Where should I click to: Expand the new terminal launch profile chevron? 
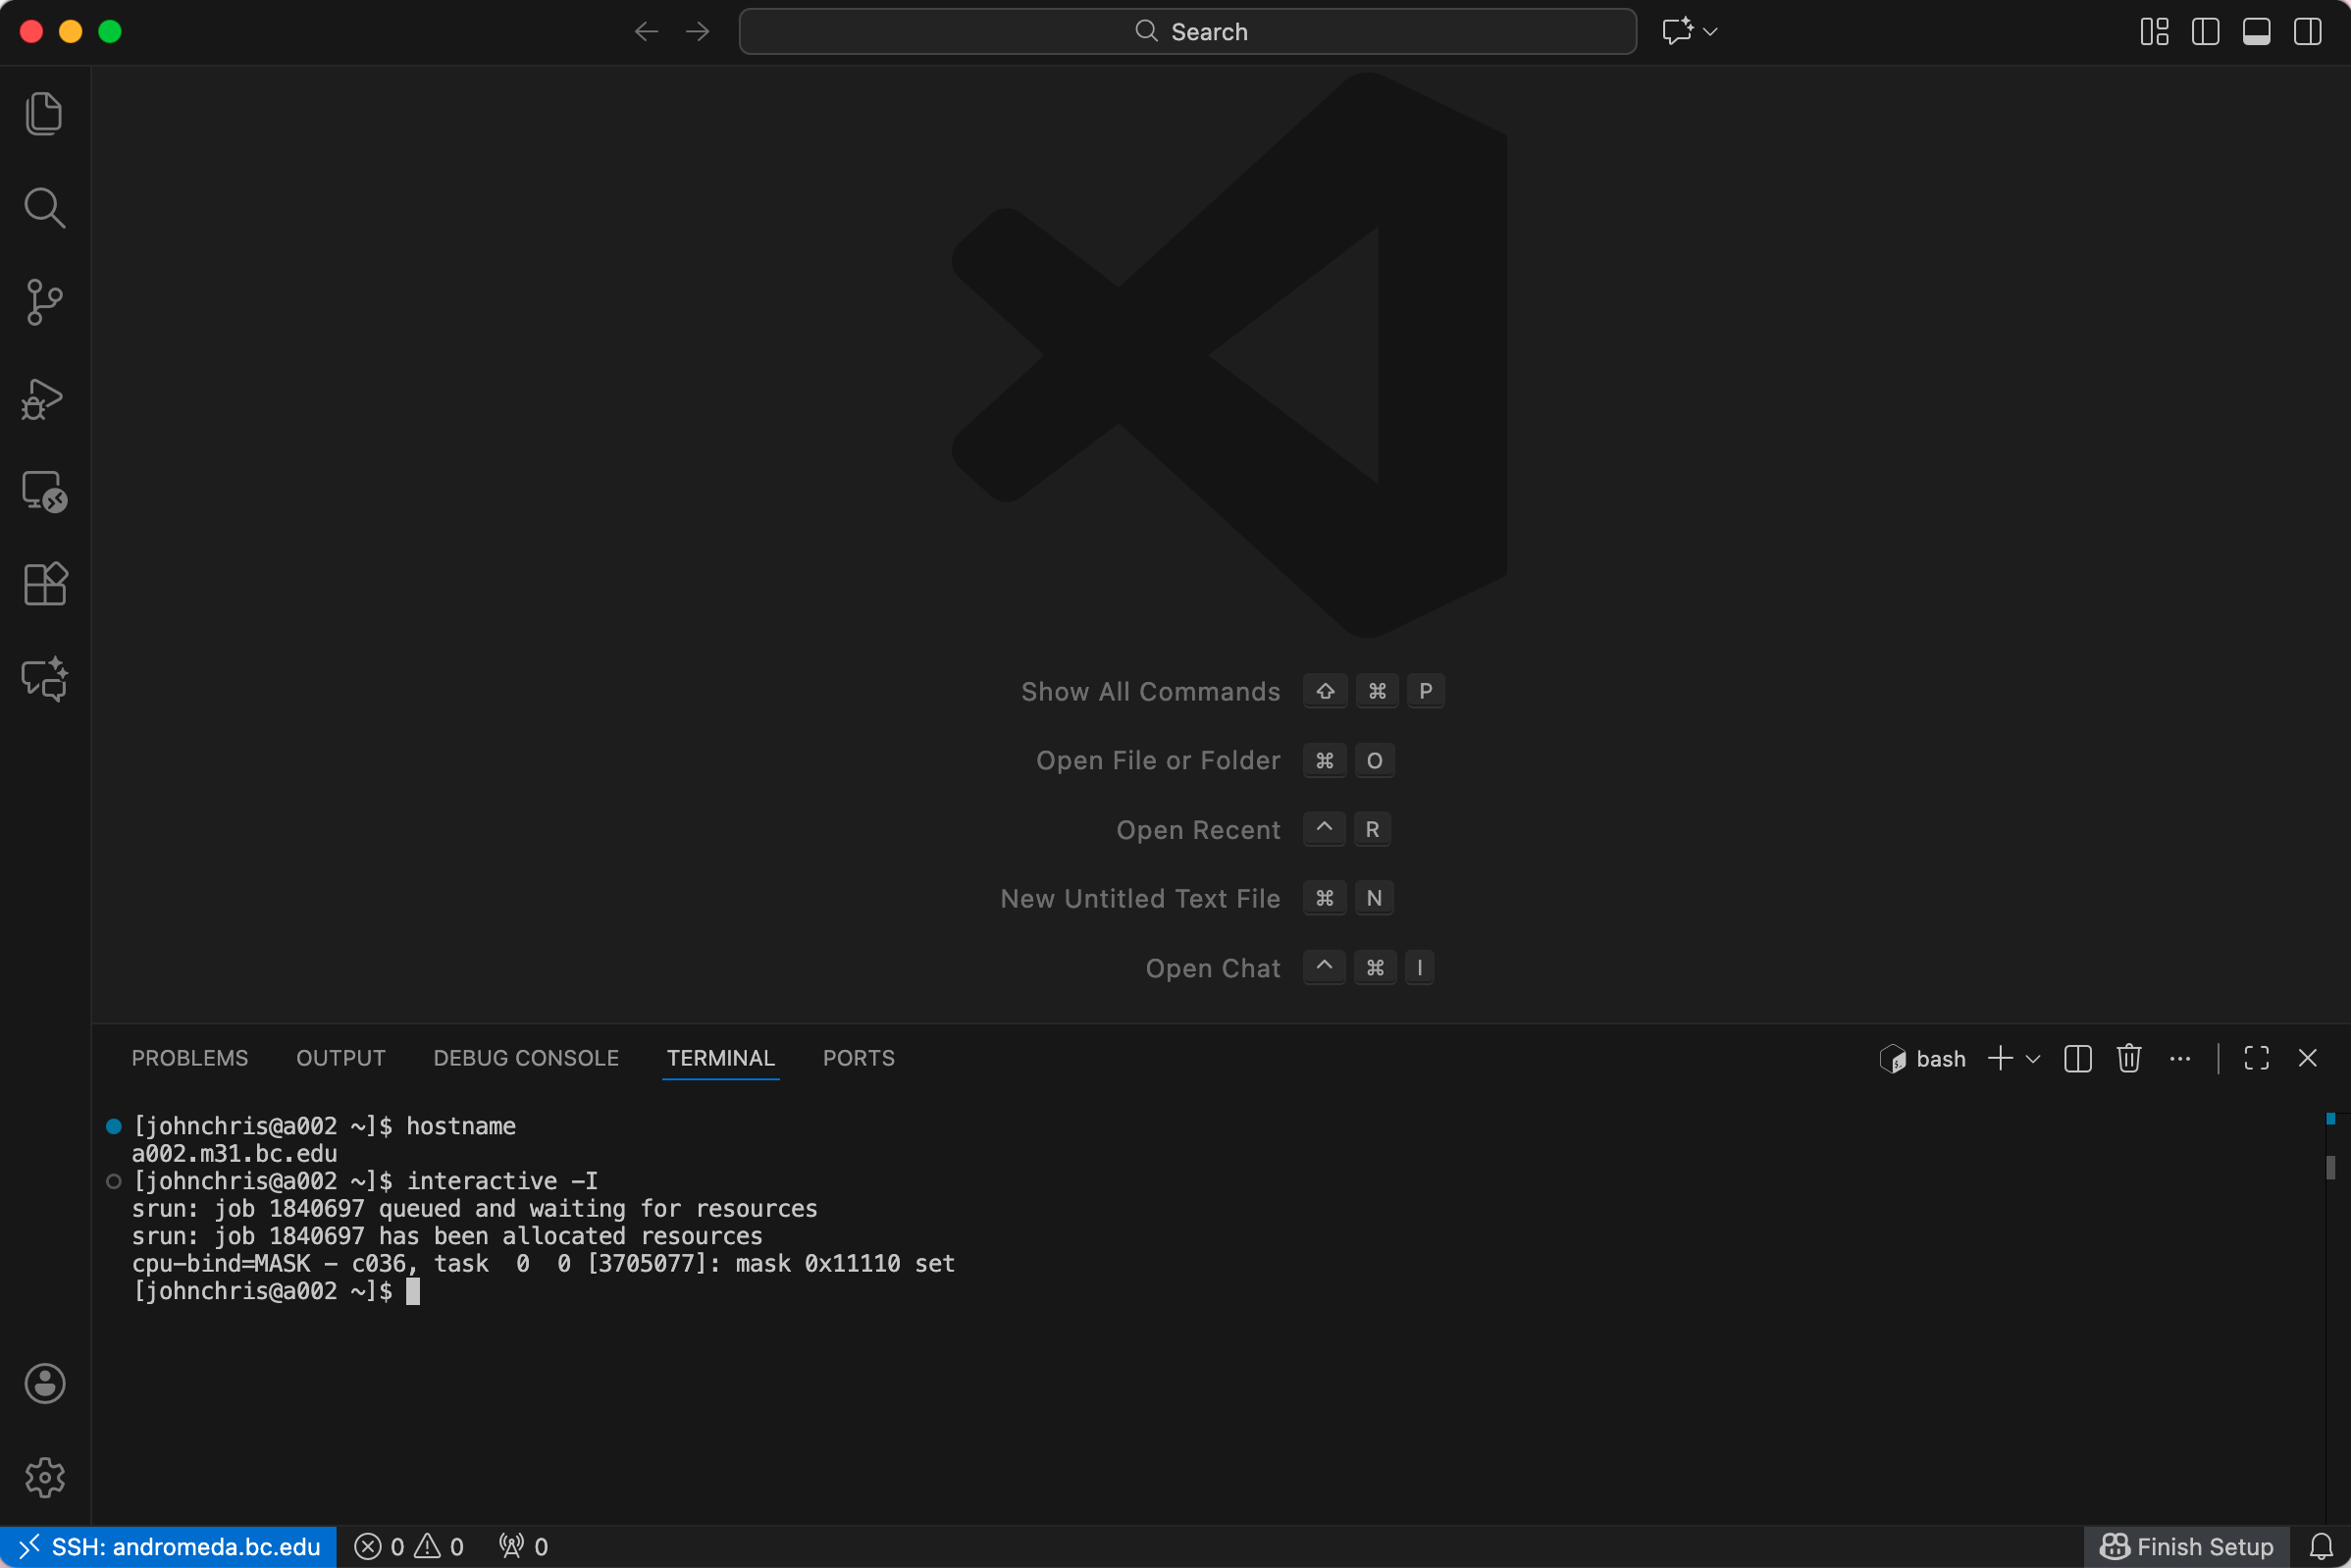(x=2033, y=1059)
